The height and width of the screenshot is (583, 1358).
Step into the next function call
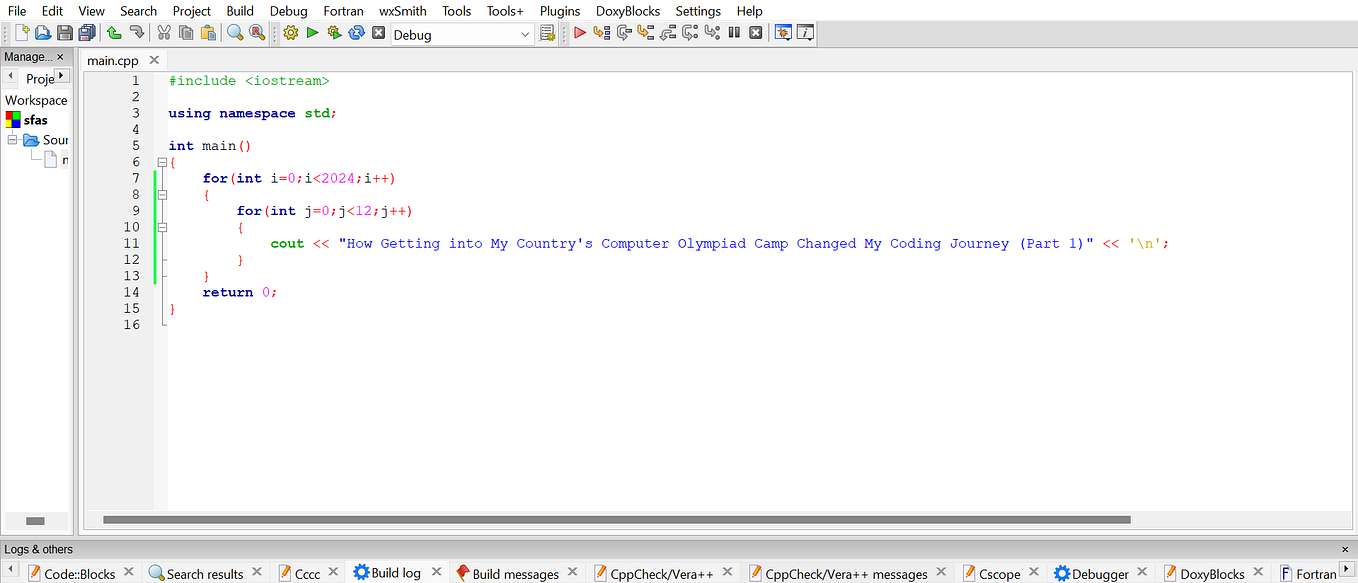(647, 32)
